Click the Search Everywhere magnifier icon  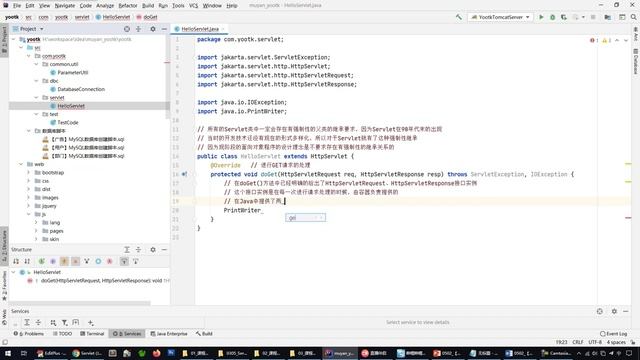tap(633, 17)
